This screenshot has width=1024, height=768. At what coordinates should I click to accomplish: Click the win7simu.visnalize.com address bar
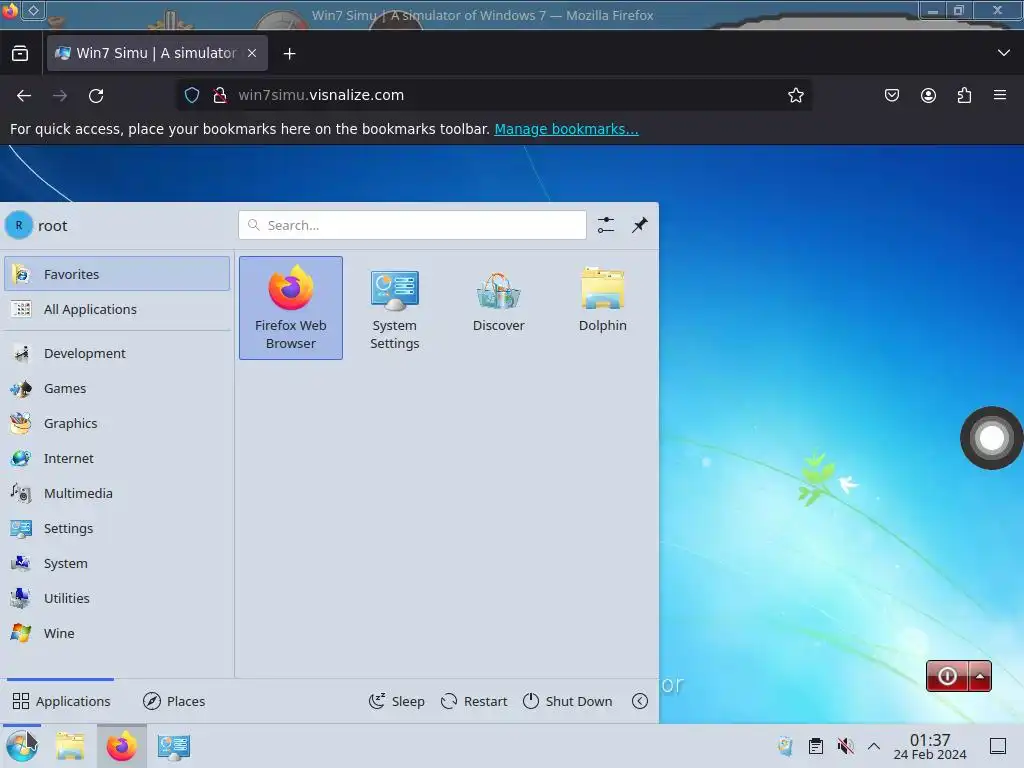[x=494, y=95]
